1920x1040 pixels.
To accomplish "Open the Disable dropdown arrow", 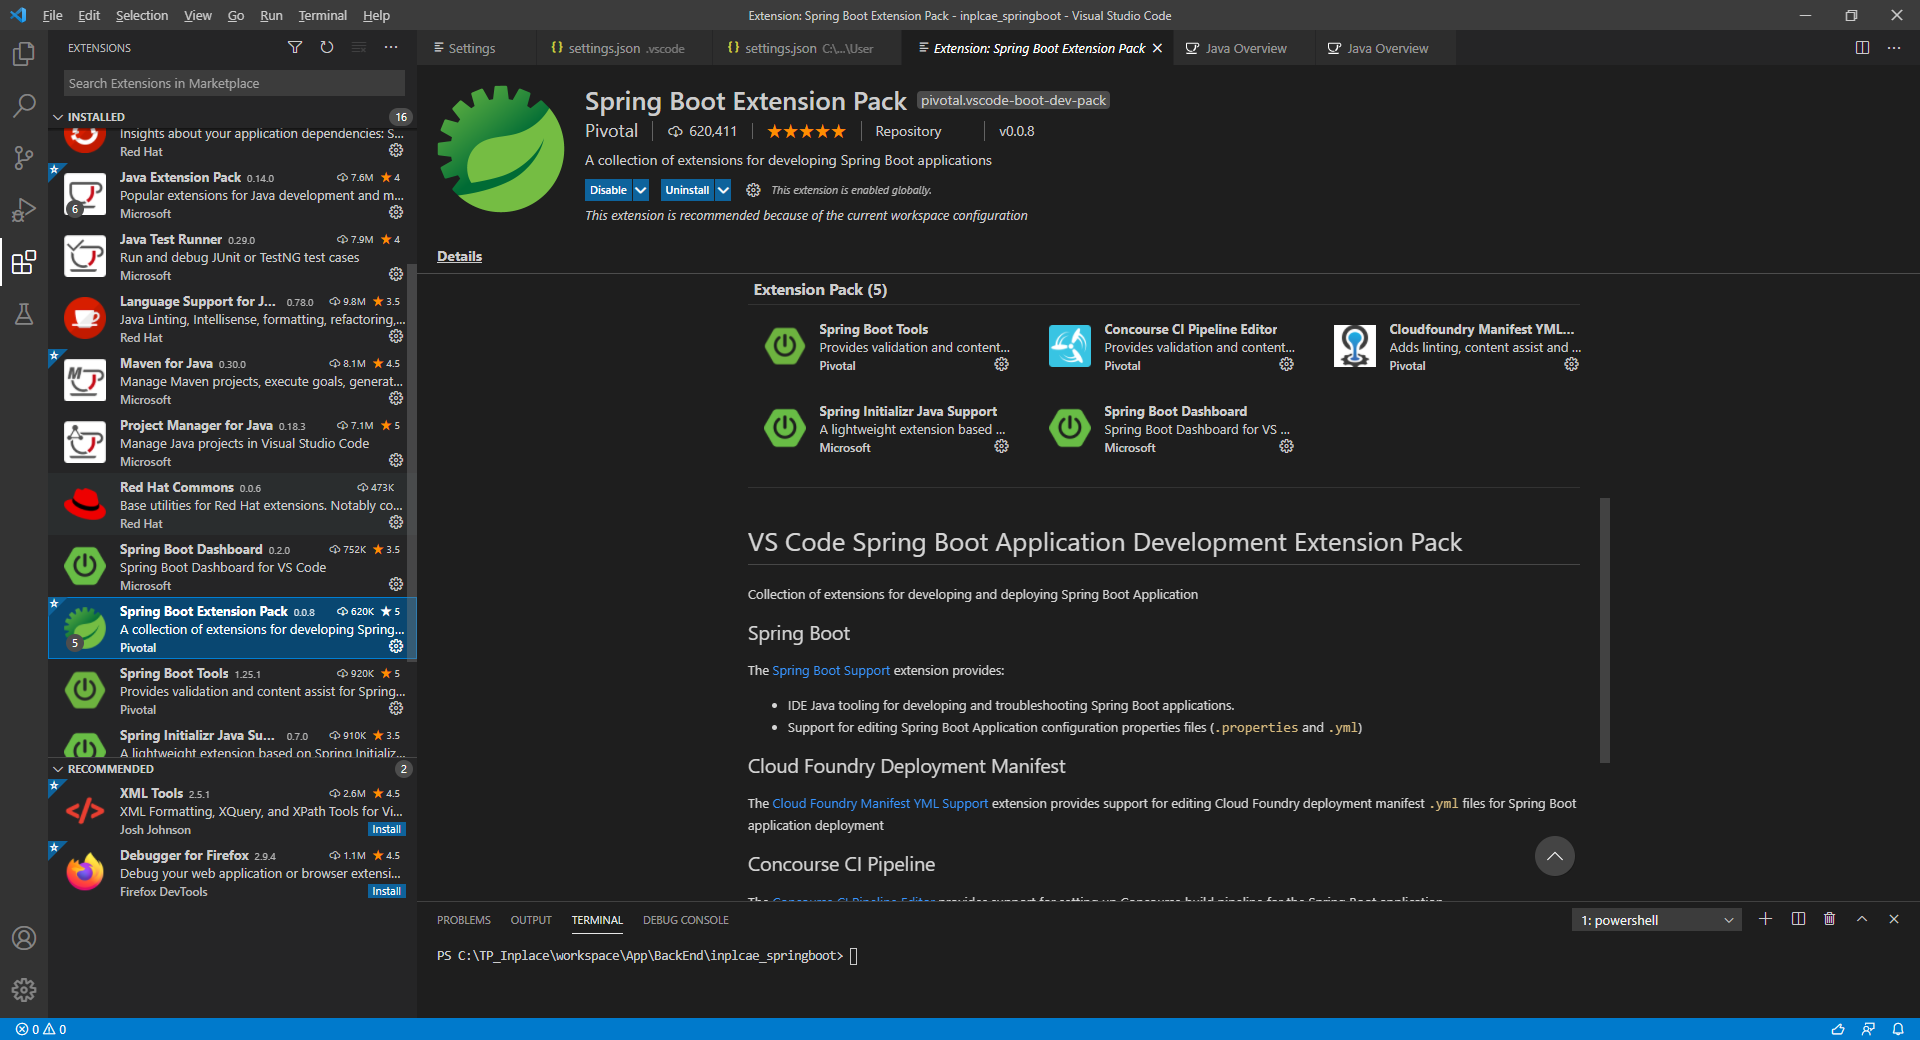I will (641, 190).
